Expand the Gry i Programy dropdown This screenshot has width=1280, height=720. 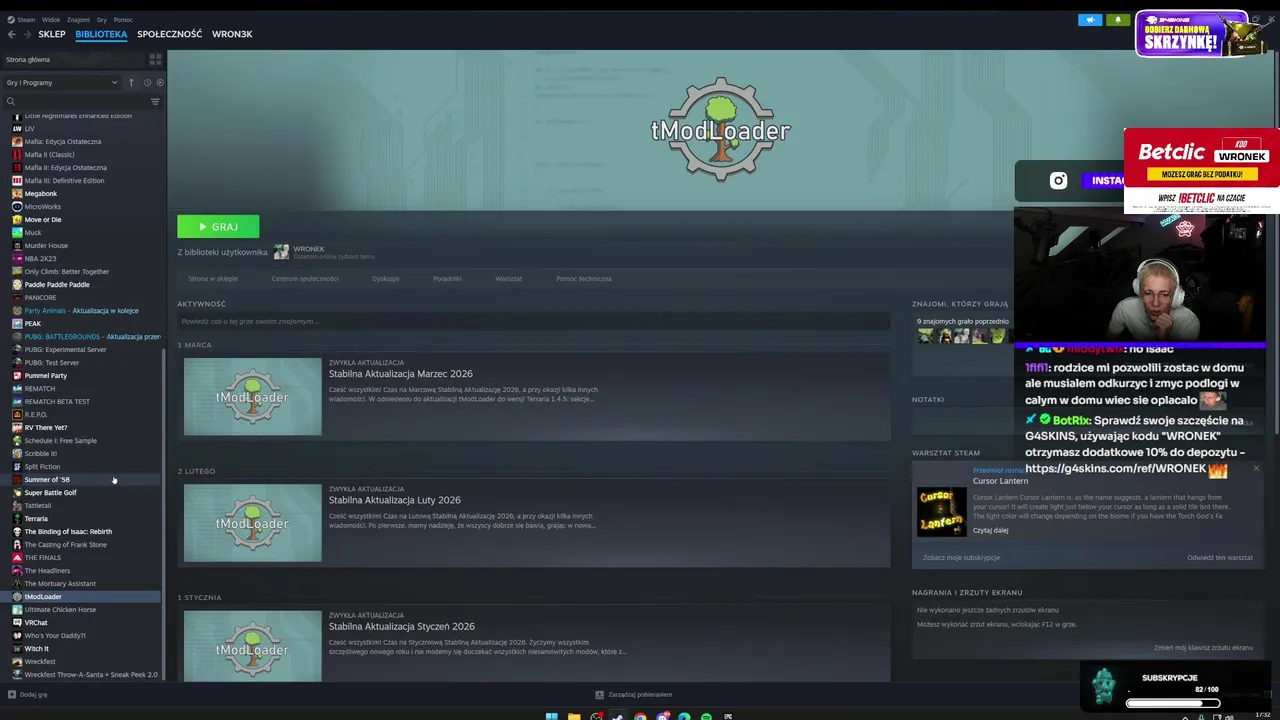click(62, 82)
